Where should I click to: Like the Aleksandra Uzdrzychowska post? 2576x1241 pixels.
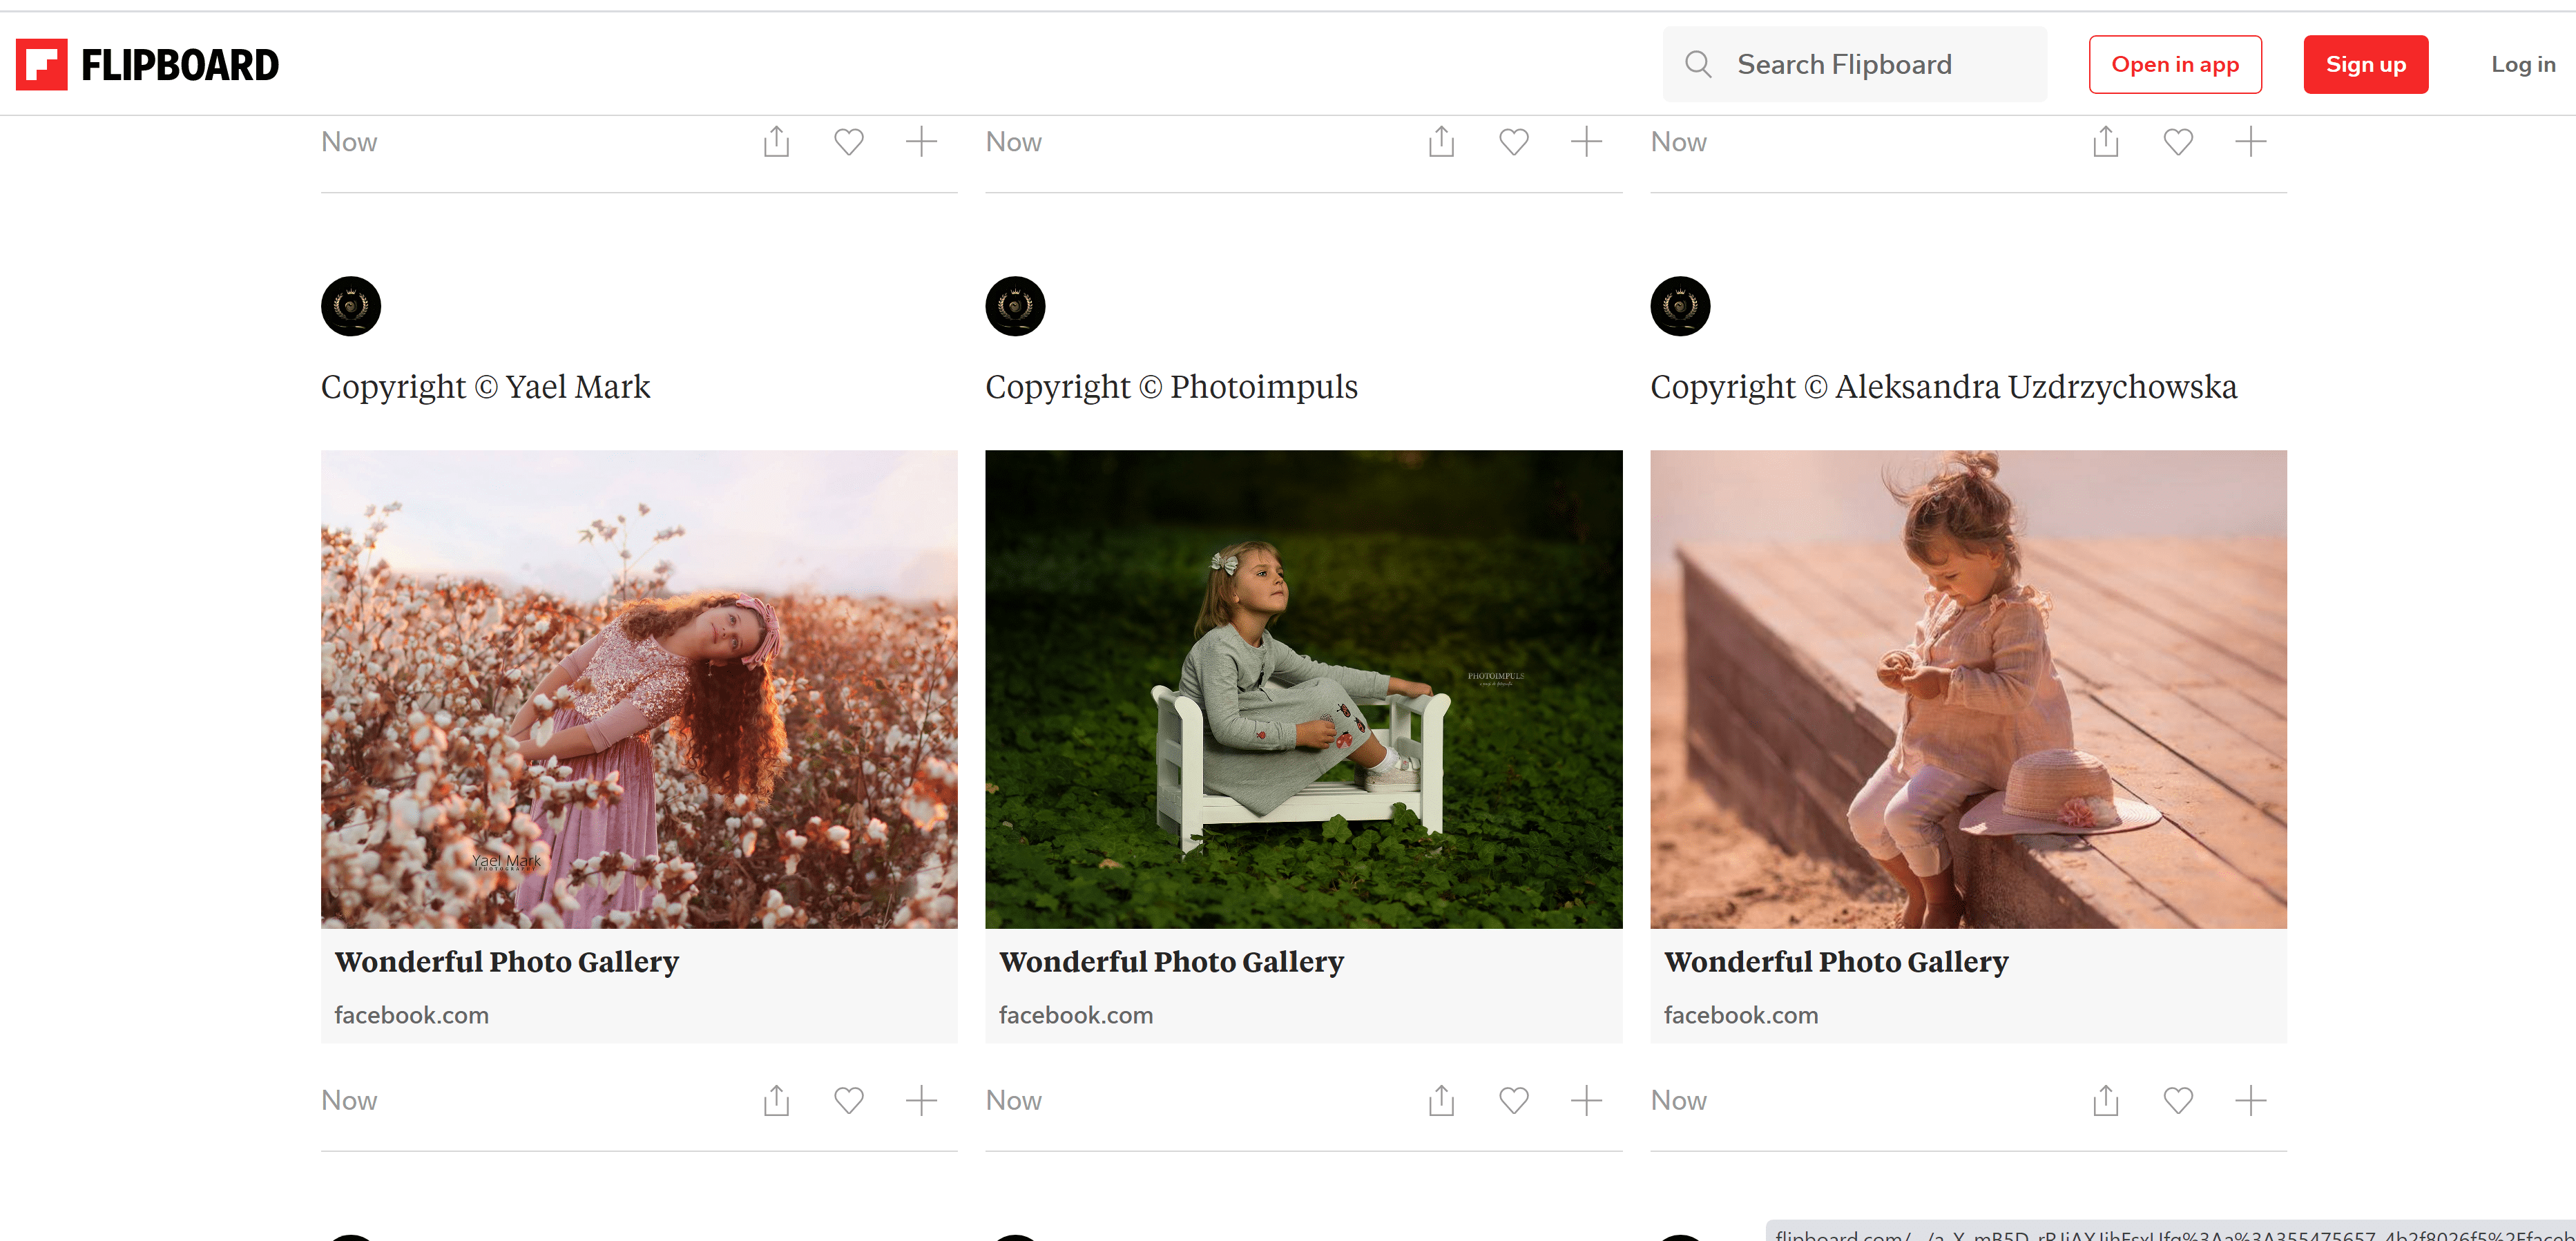coord(2178,1101)
